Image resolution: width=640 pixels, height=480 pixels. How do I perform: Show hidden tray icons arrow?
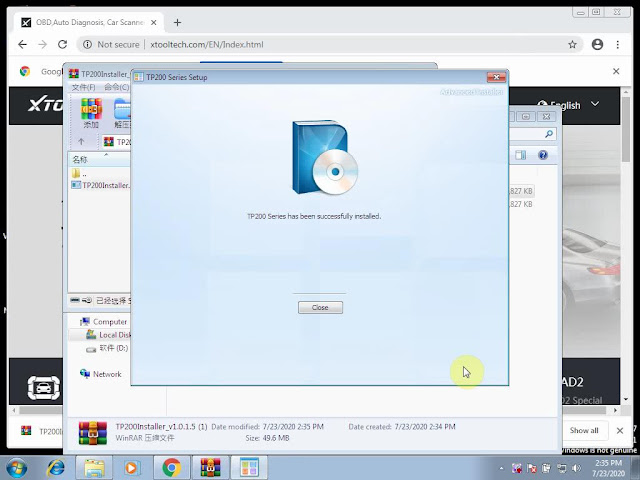[x=501, y=468]
